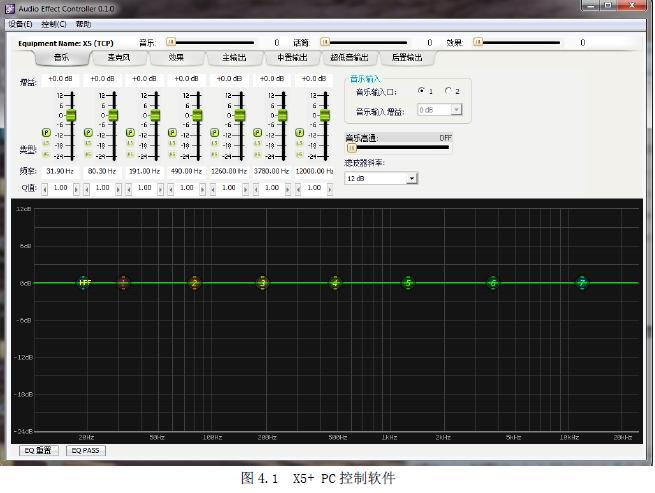655x493 pixels.
Task: Set 12000.00 Hz band to P filter type
Action: pyautogui.click(x=300, y=133)
